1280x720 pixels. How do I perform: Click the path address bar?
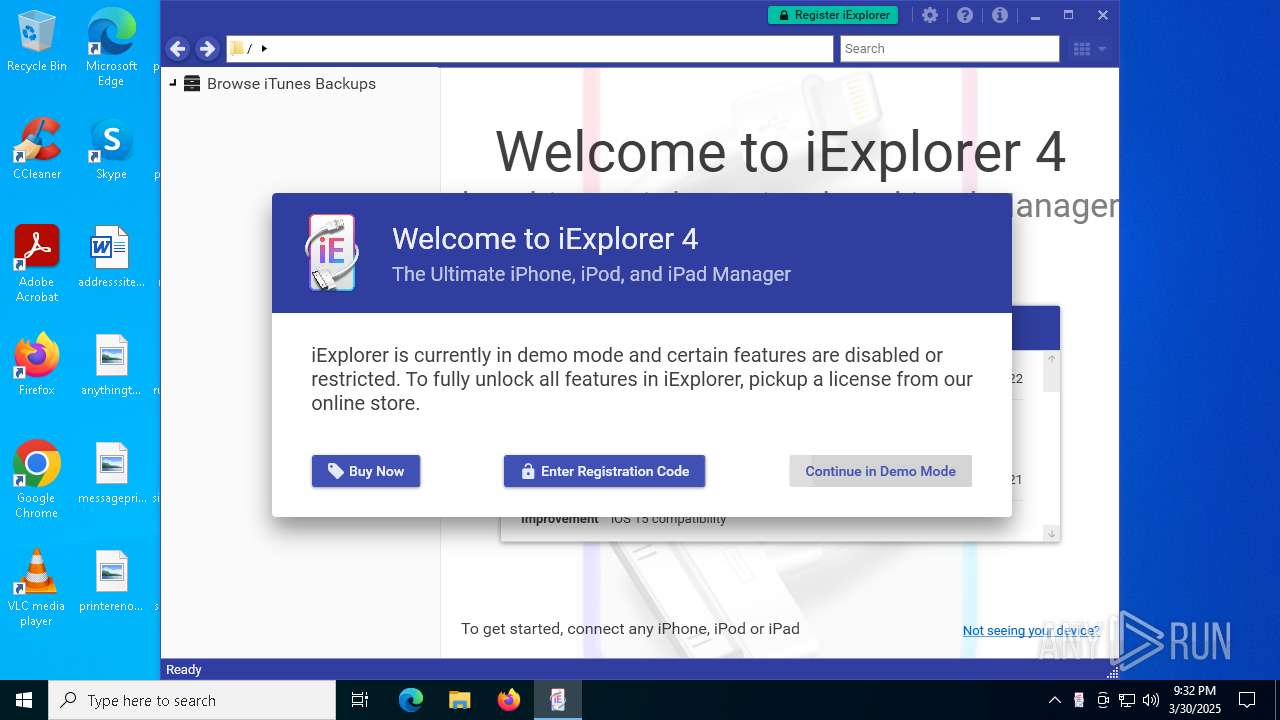point(530,48)
